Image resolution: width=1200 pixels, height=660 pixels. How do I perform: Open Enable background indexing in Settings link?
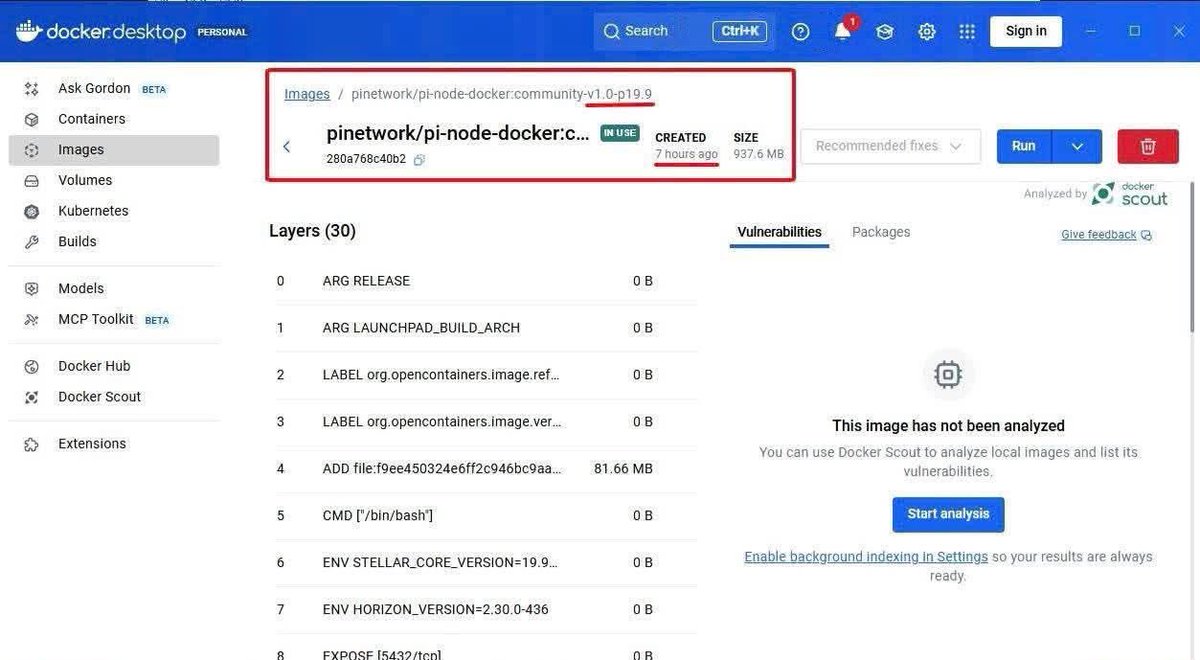[x=866, y=557]
